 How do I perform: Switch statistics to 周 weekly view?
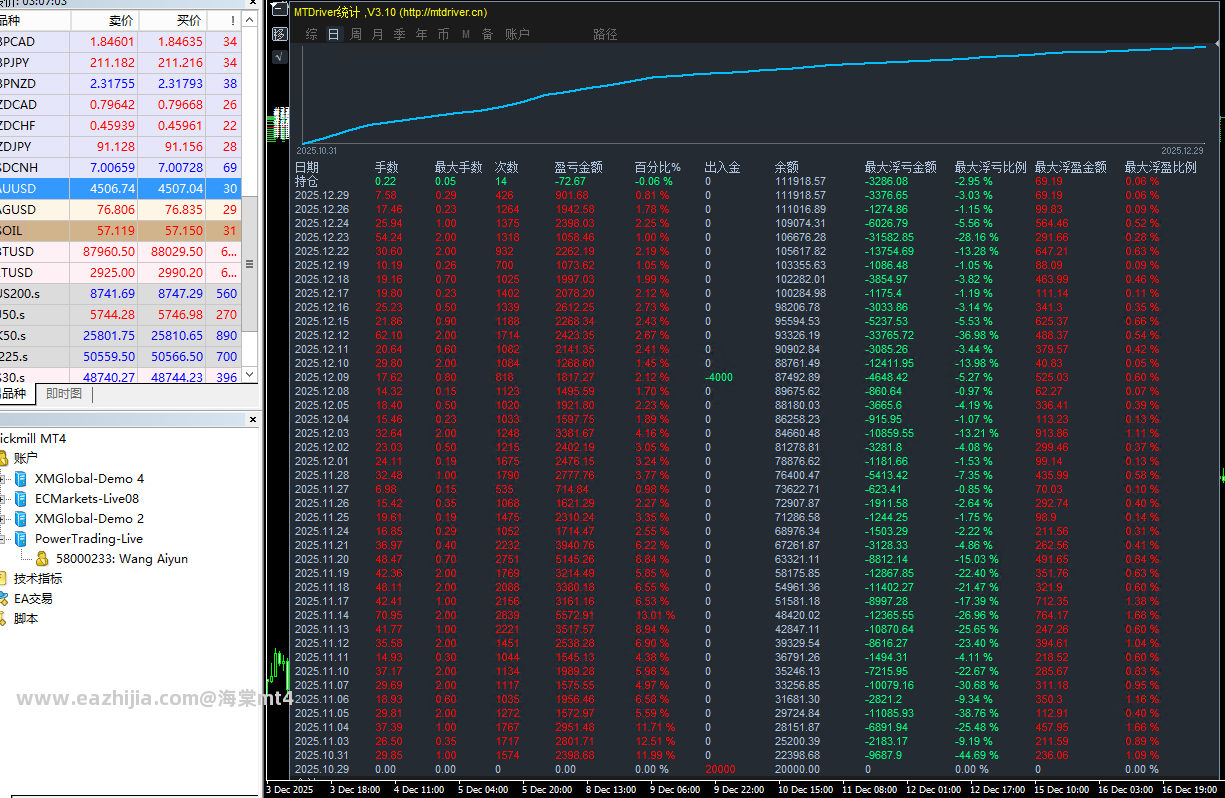(355, 34)
